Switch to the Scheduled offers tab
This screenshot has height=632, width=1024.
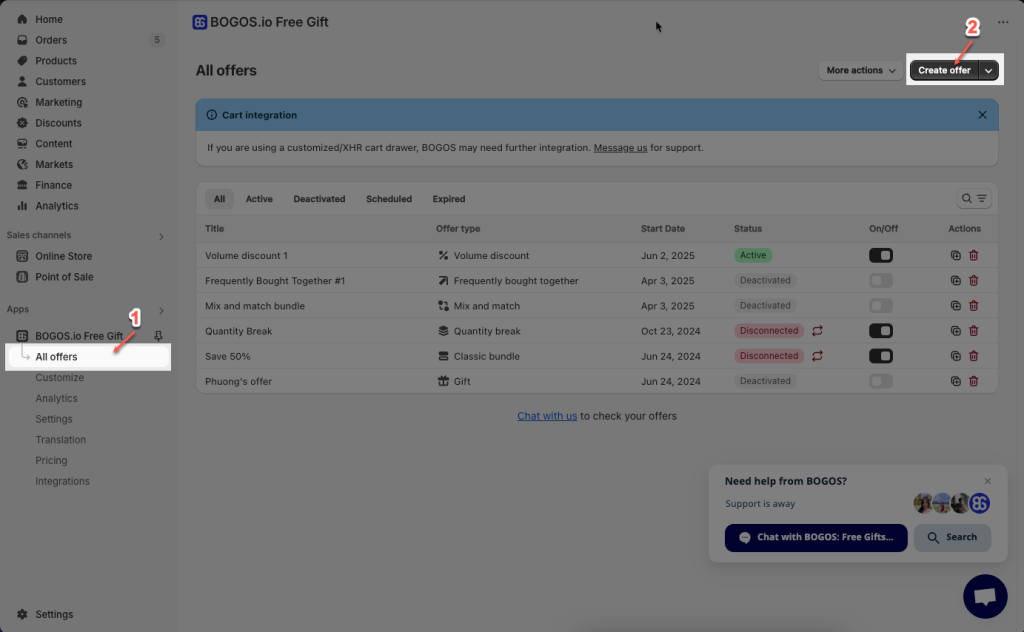[389, 199]
